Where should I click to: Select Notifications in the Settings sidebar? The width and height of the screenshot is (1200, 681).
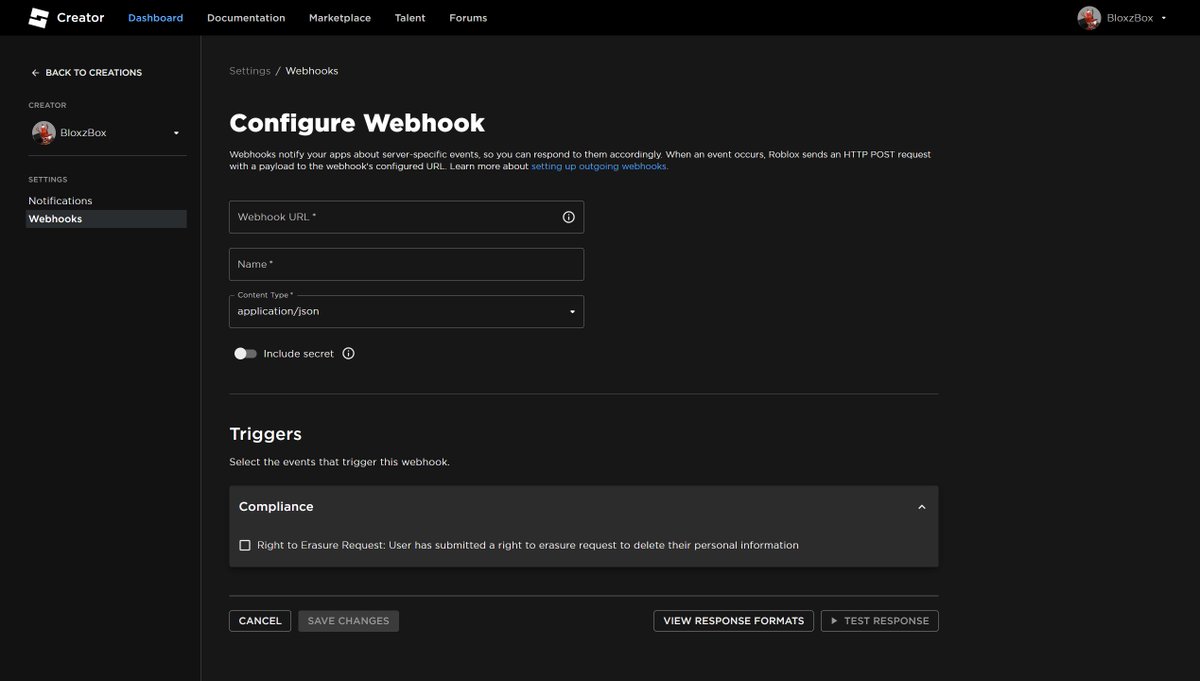point(60,200)
